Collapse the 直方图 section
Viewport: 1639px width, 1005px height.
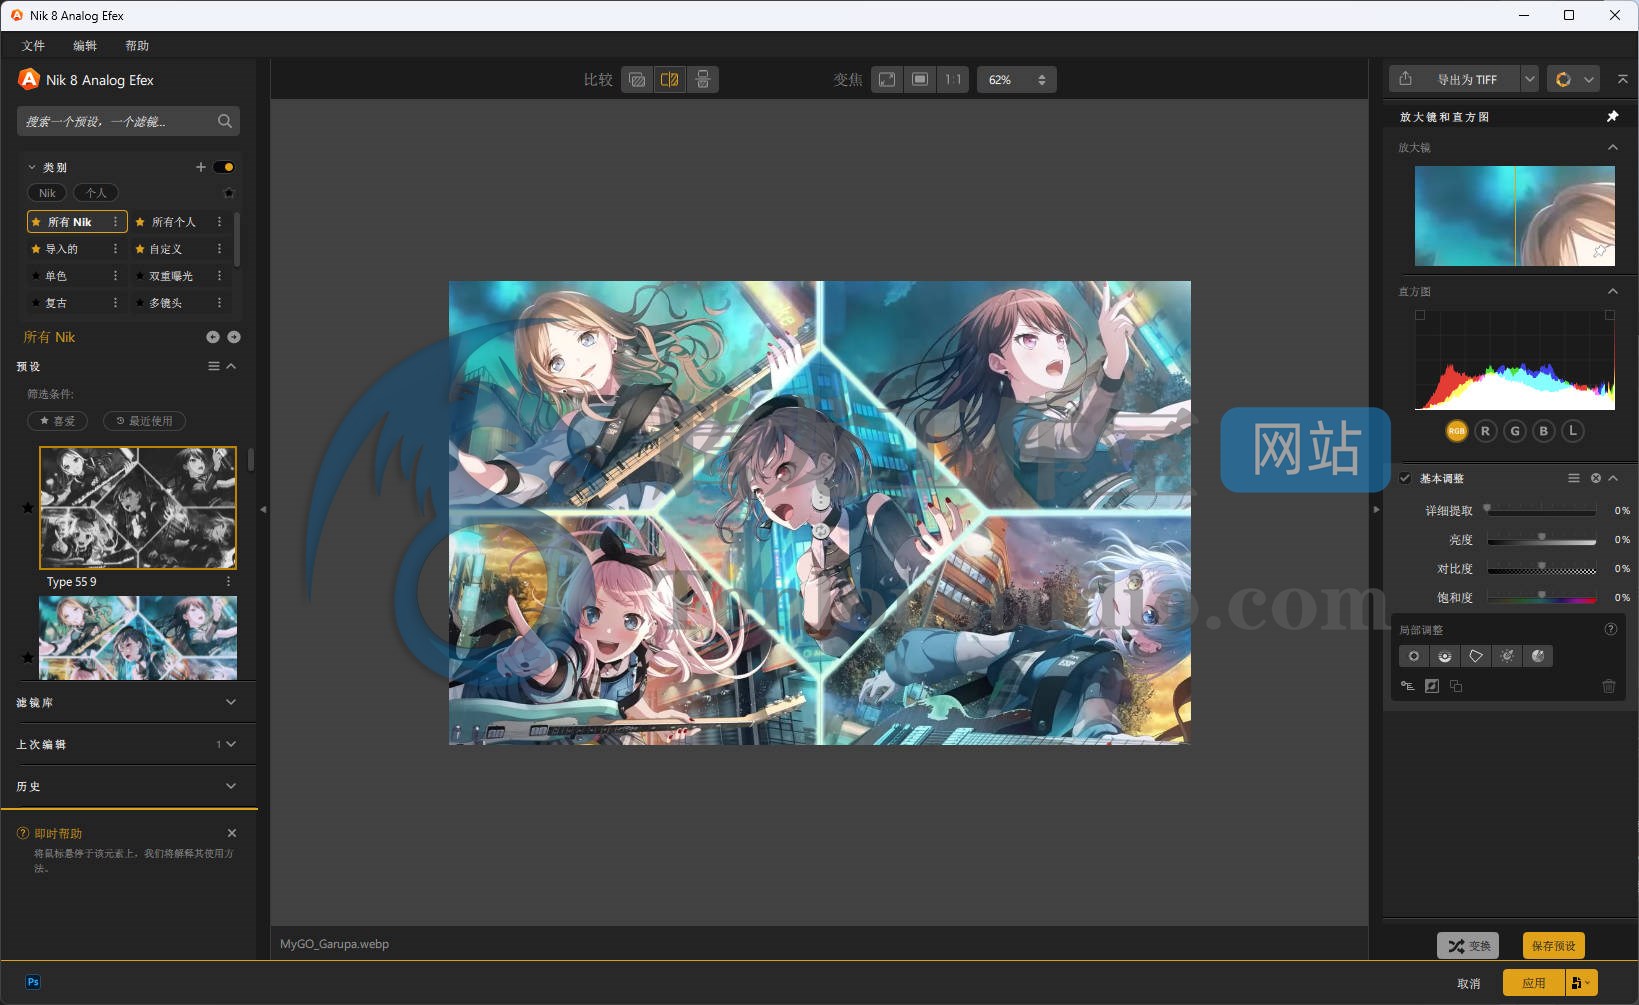coord(1612,291)
